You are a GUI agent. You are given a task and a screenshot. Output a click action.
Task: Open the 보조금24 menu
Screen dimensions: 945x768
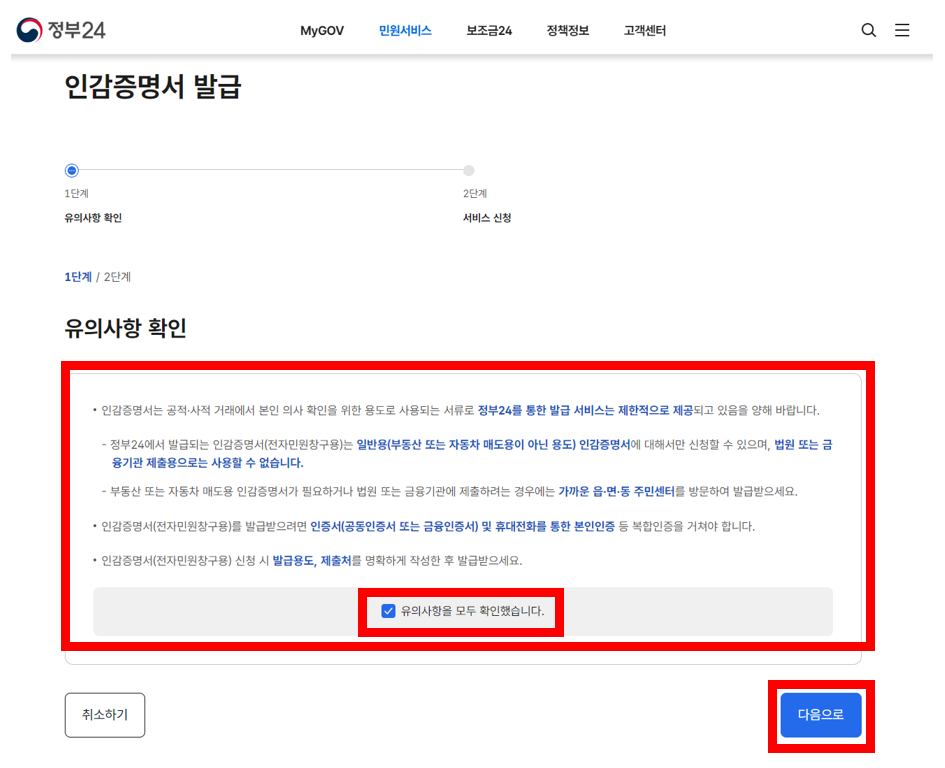(489, 31)
